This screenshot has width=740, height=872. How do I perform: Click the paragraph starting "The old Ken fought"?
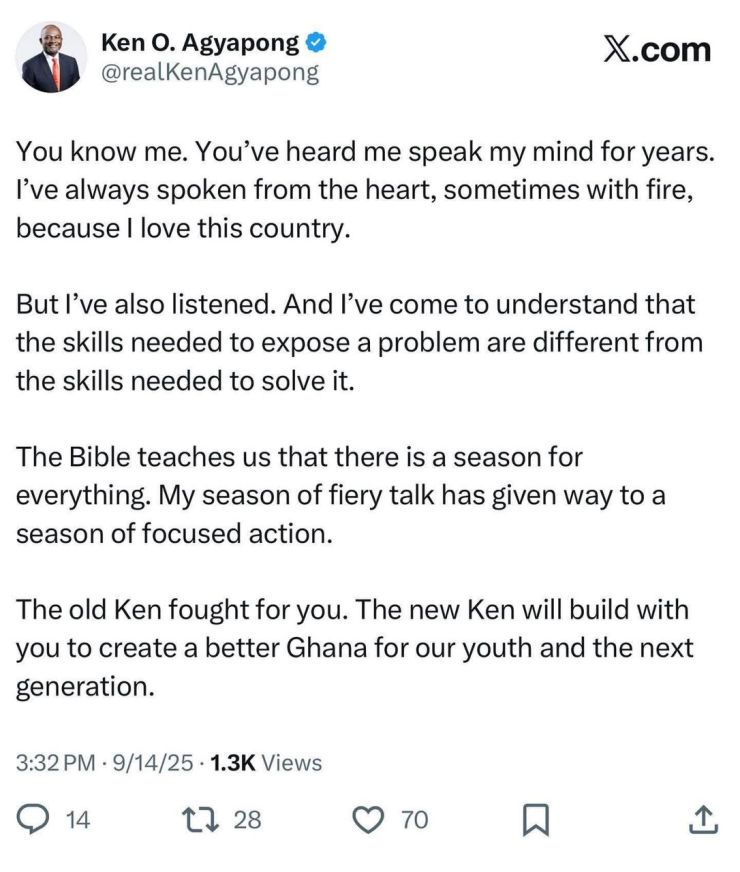click(x=355, y=648)
